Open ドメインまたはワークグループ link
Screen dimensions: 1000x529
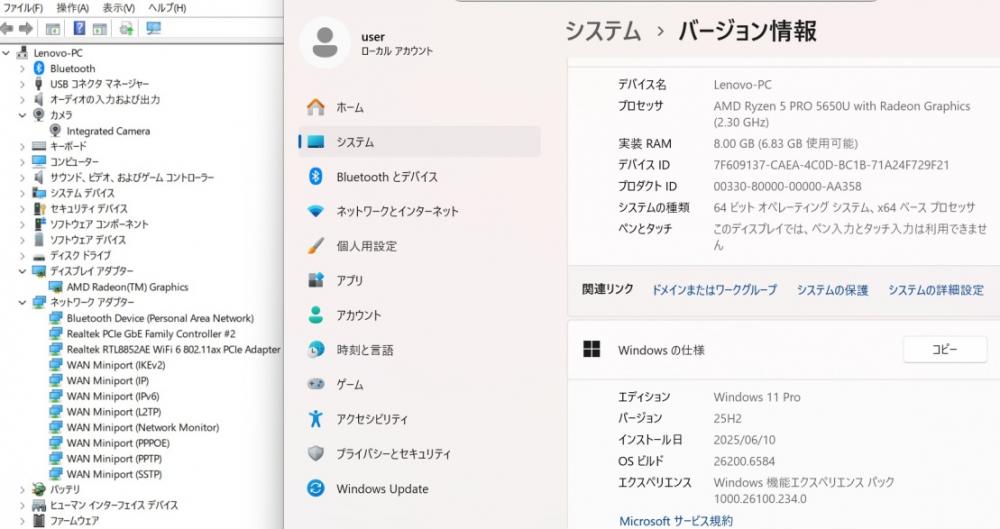pos(714,290)
